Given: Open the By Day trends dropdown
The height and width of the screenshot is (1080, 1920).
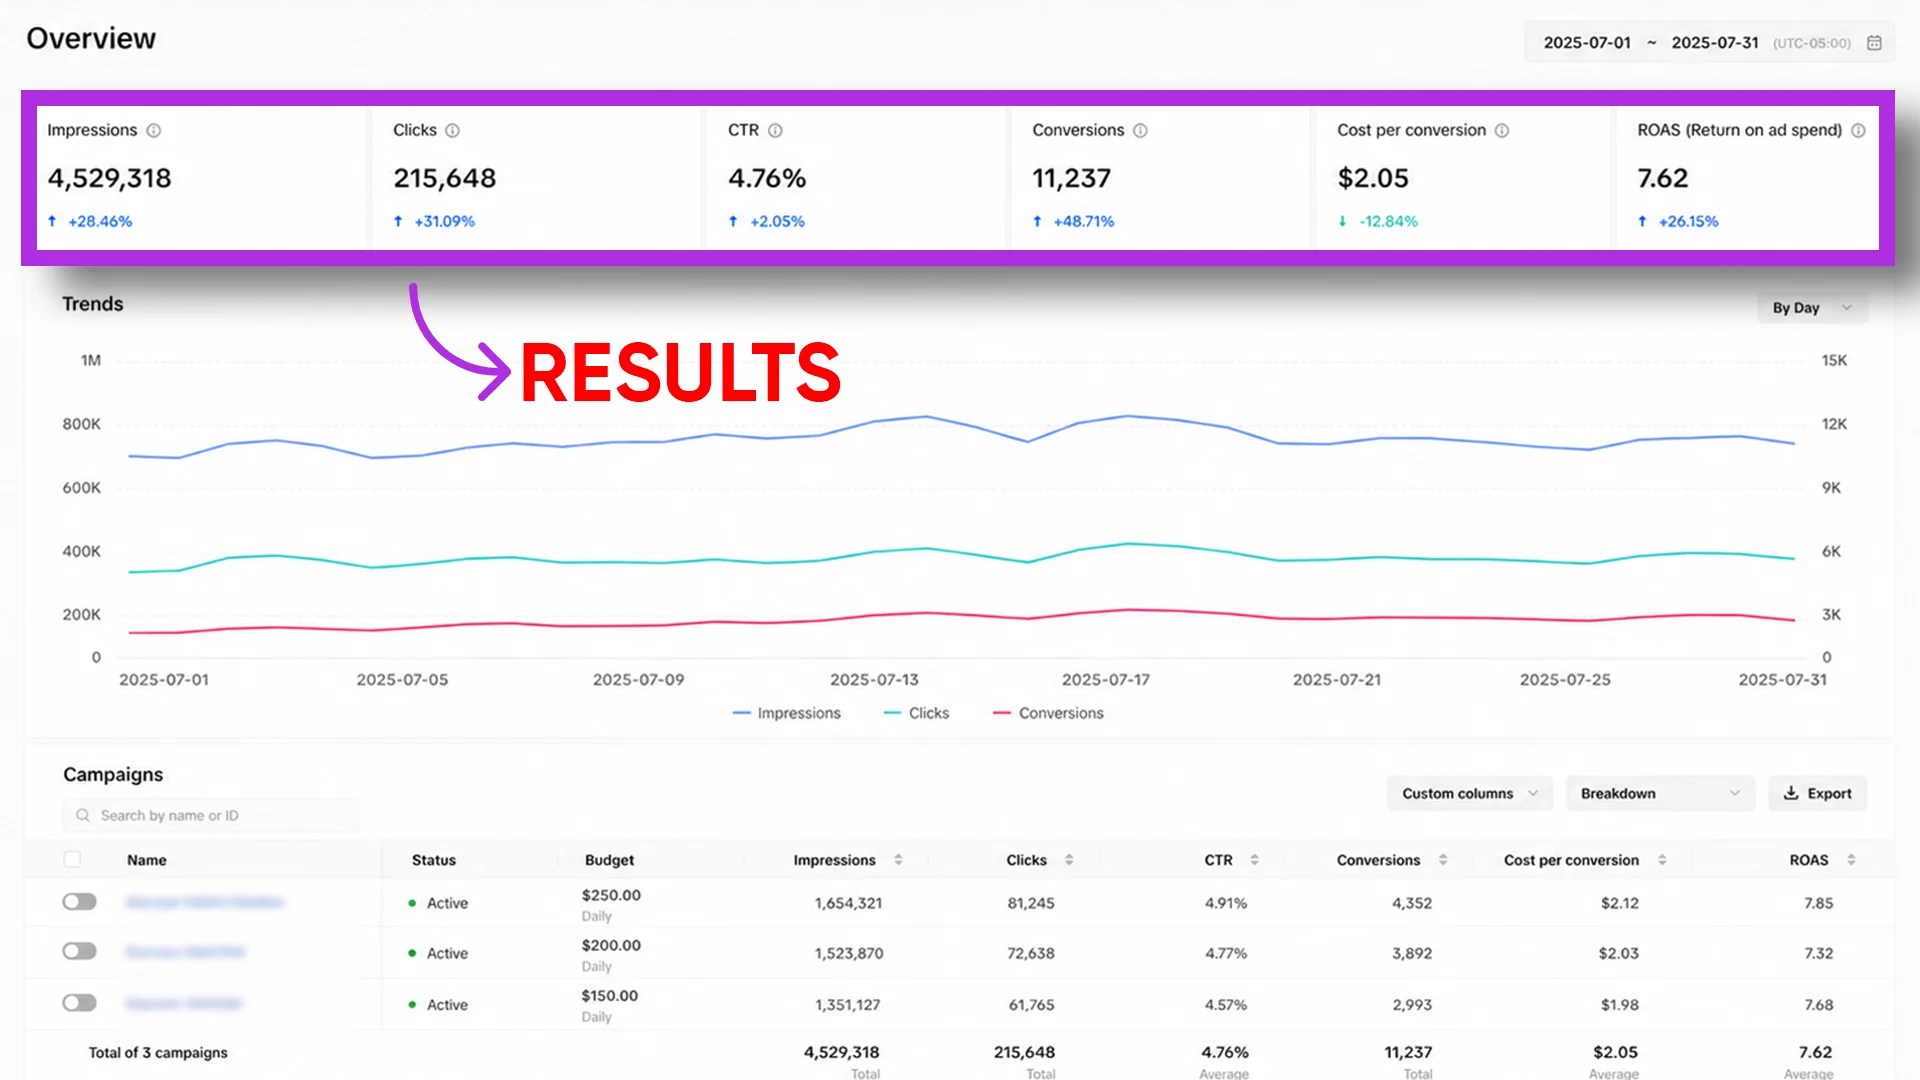Looking at the screenshot, I should [1812, 308].
